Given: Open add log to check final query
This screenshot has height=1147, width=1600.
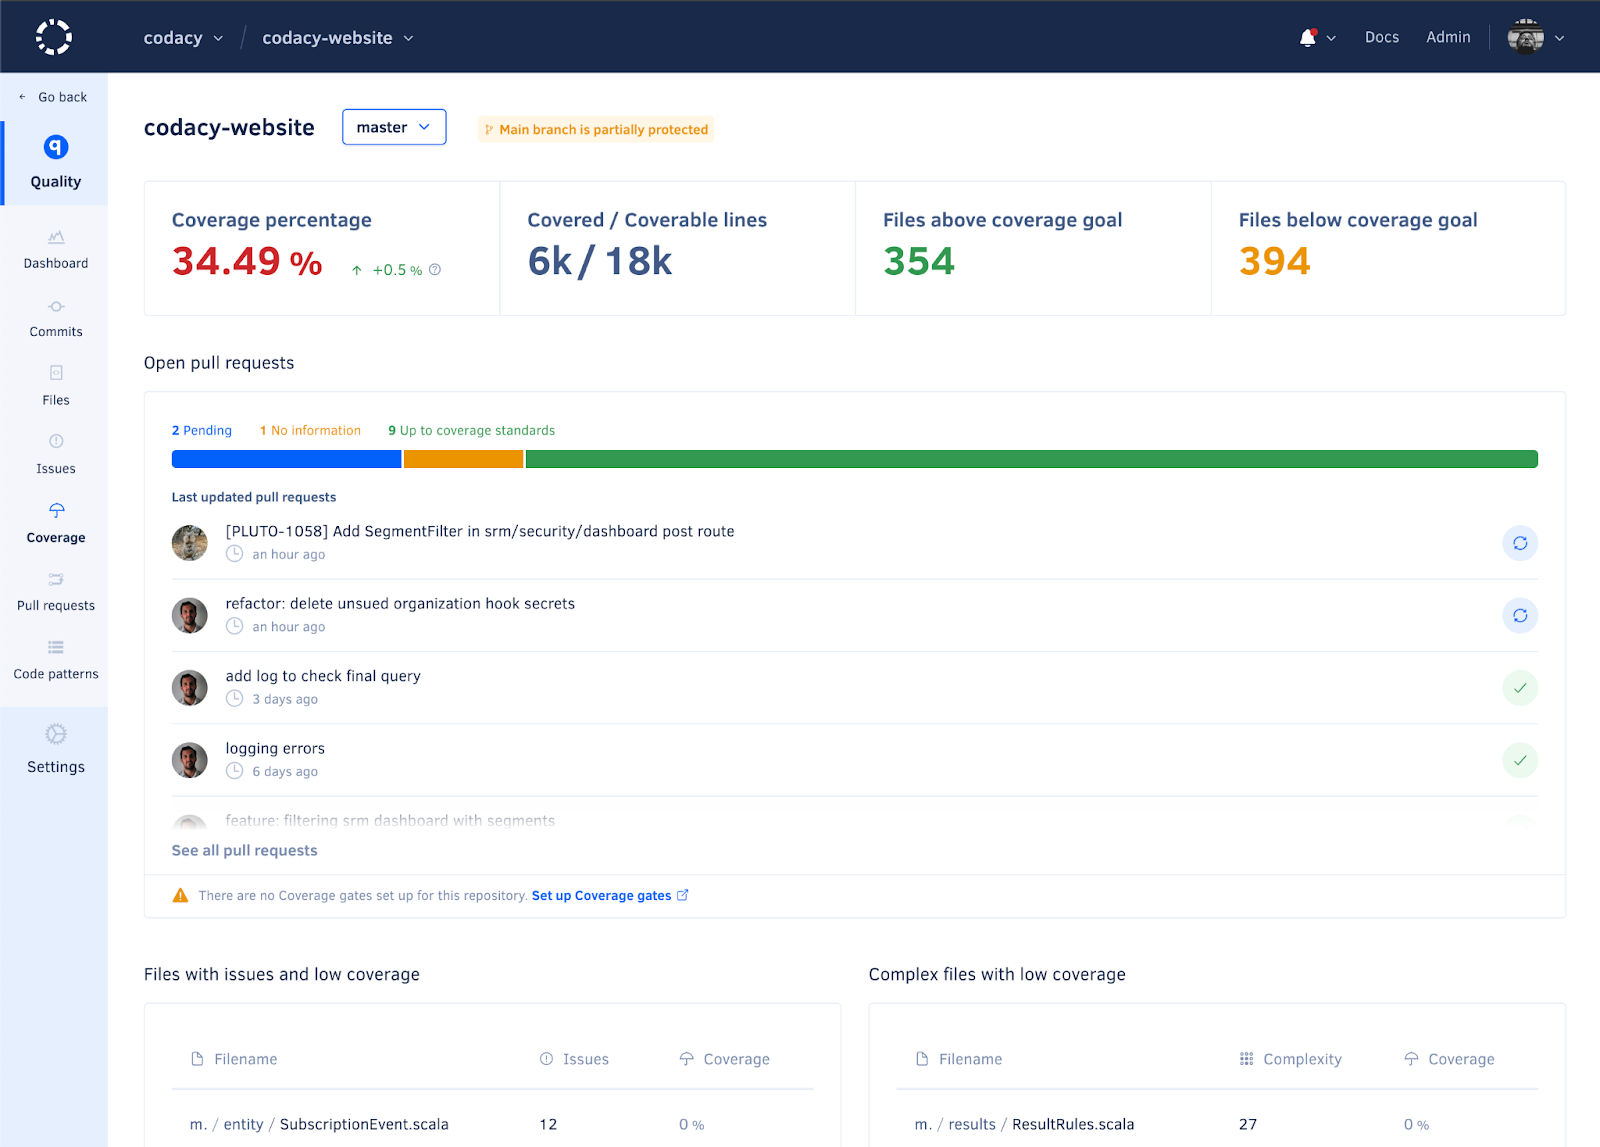Looking at the screenshot, I should click(323, 677).
